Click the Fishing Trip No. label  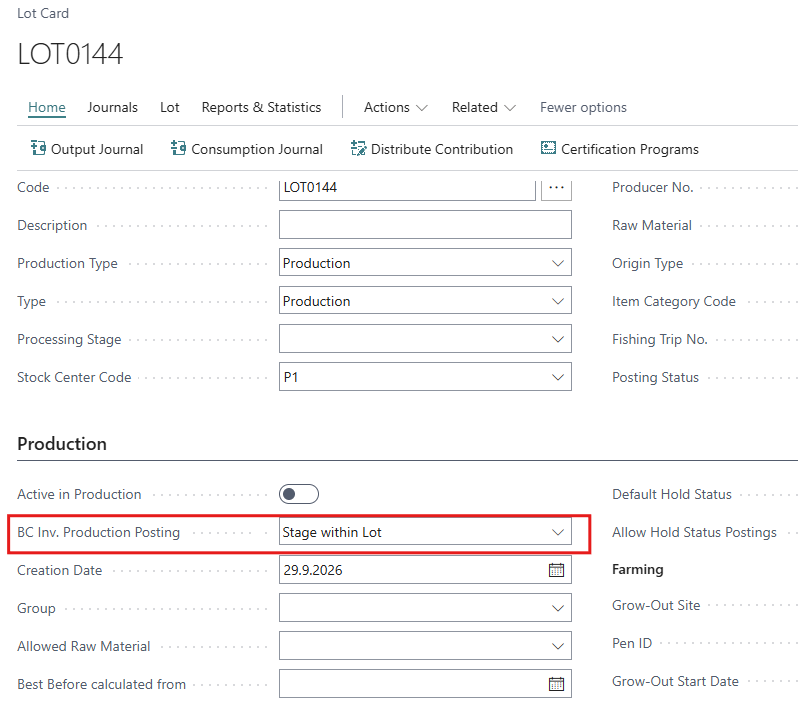coord(660,339)
